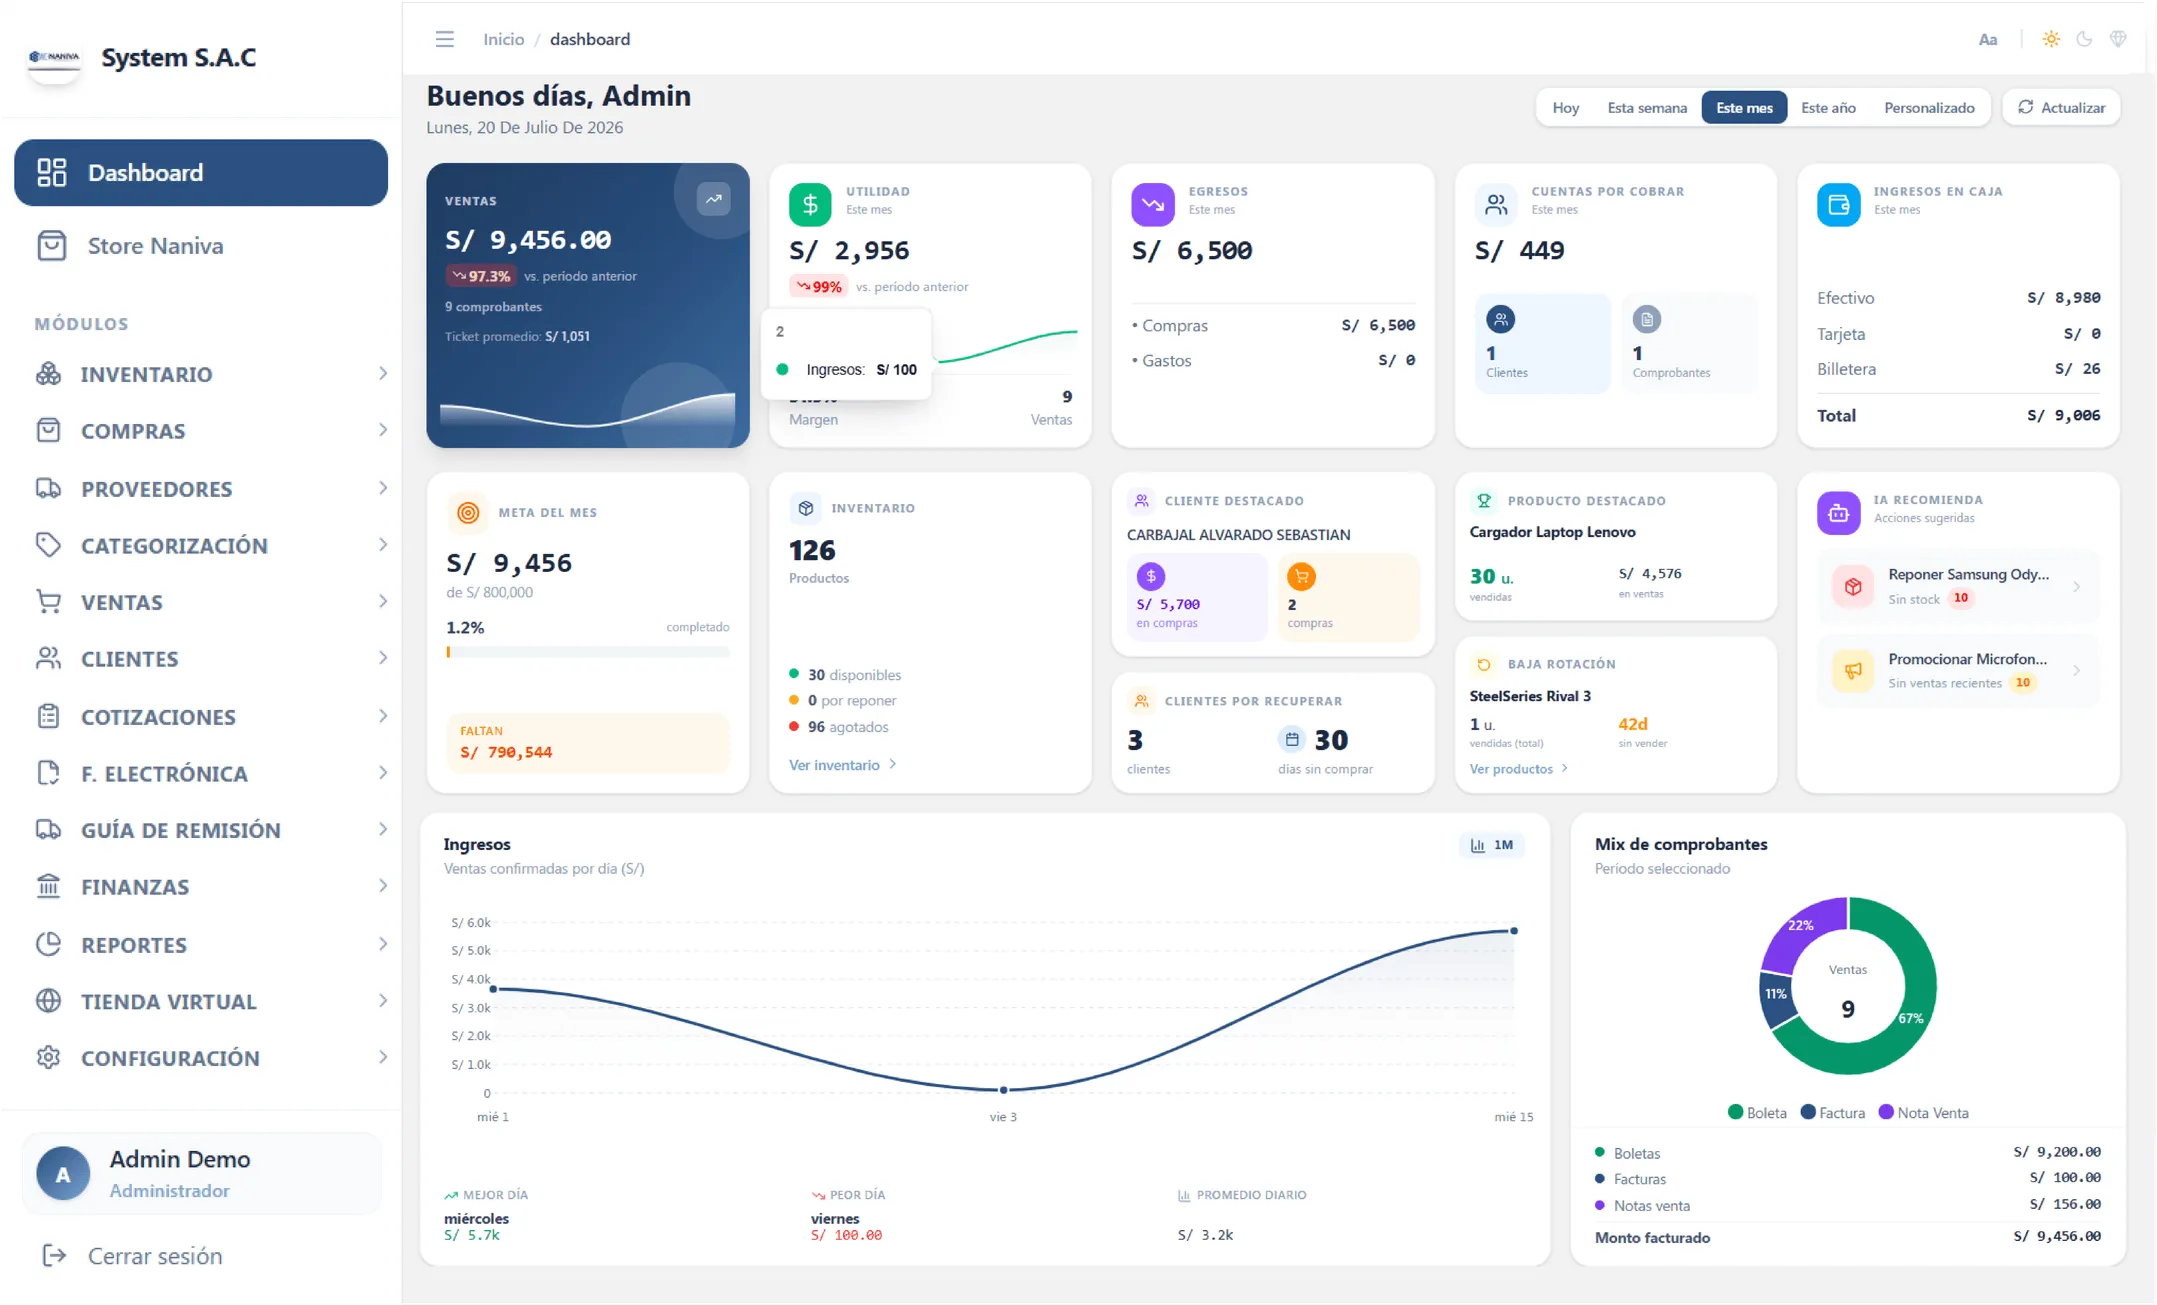Viewport: 2157px width, 1305px height.
Task: Click the System S.A.C logo
Action: pyautogui.click(x=54, y=60)
